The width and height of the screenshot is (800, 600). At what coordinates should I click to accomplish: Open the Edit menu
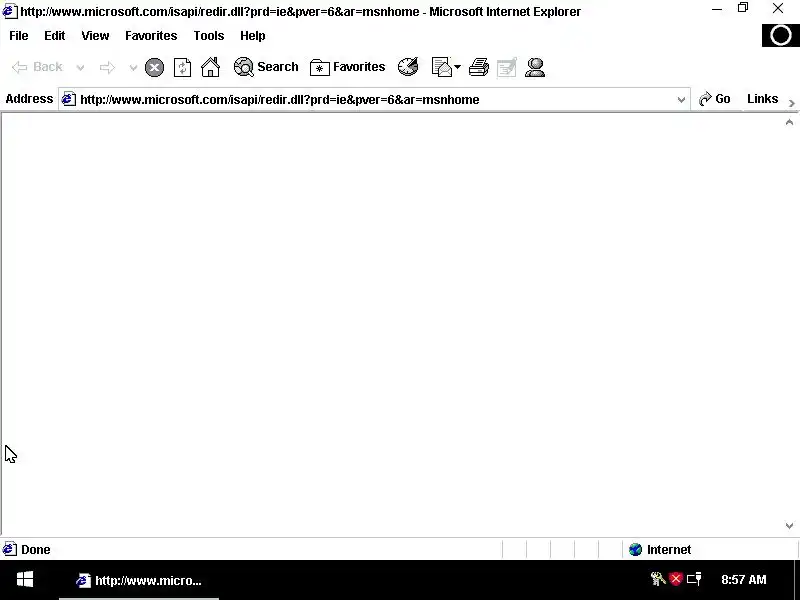[55, 36]
